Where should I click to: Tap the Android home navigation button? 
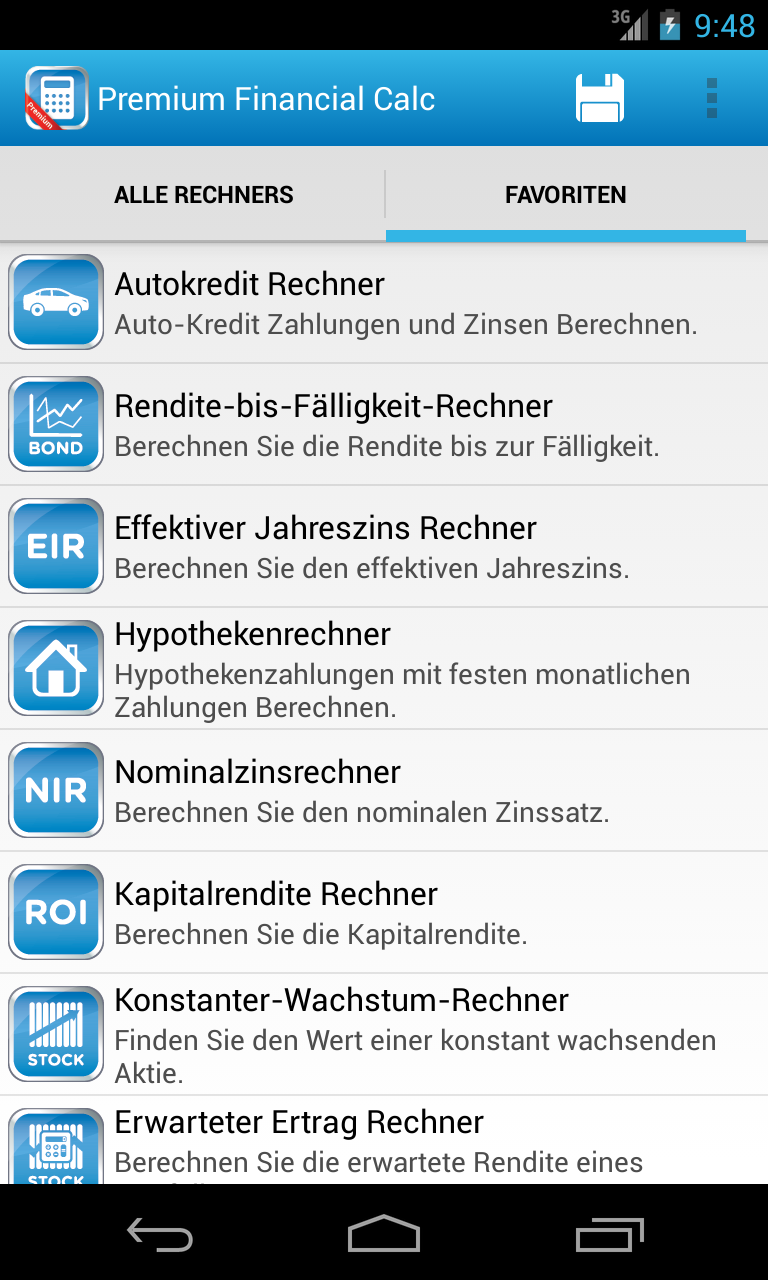point(384,1234)
